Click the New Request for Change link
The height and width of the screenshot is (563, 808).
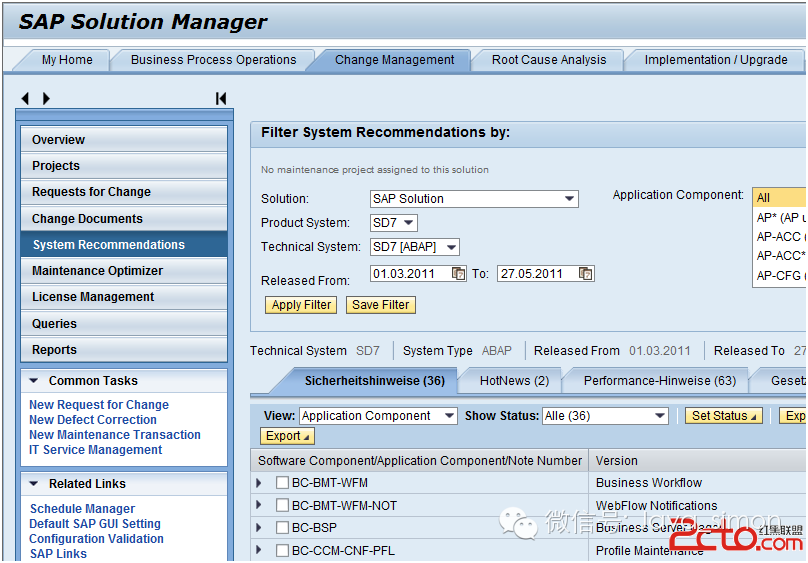(x=99, y=405)
